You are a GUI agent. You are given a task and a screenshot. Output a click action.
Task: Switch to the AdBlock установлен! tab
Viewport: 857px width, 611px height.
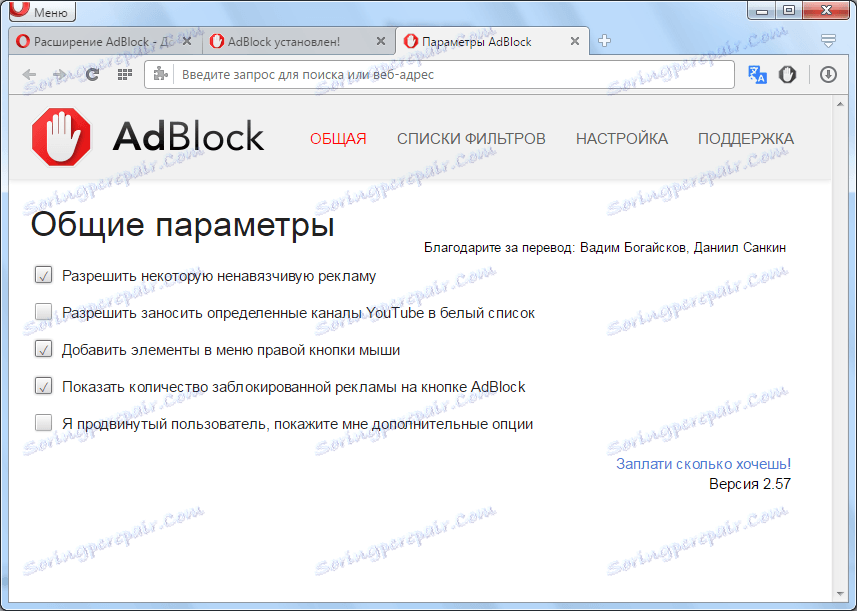pyautogui.click(x=284, y=41)
